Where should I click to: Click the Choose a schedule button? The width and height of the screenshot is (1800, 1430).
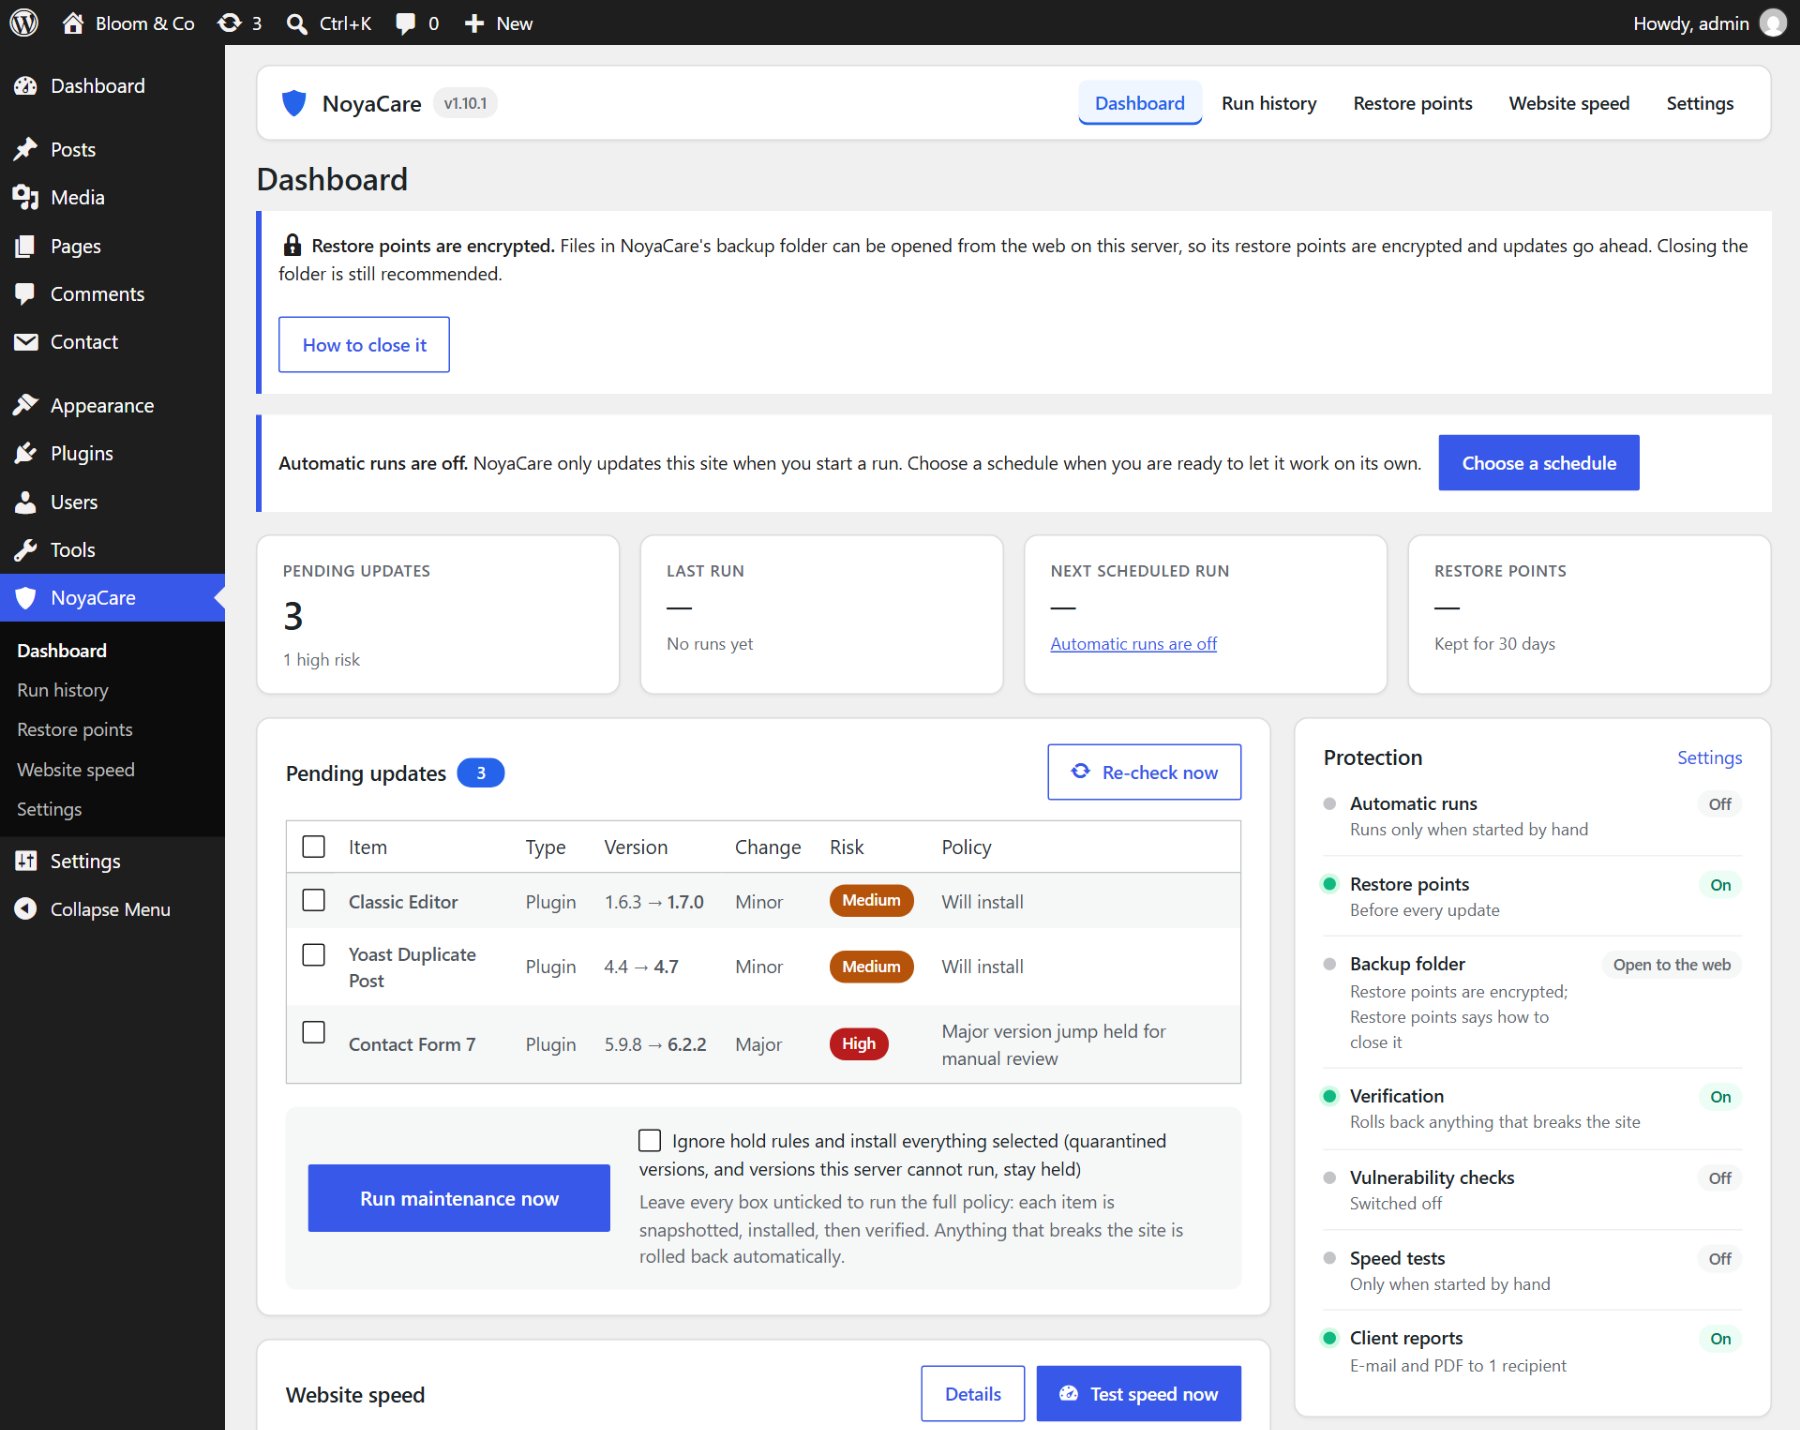(1539, 463)
